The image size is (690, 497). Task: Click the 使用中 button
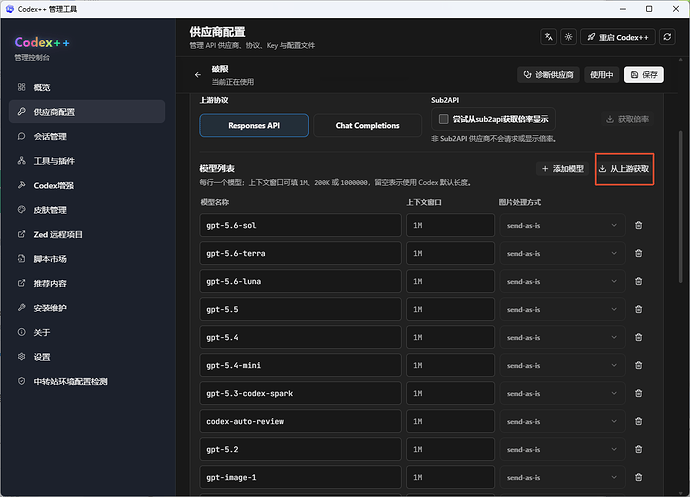pyautogui.click(x=602, y=75)
